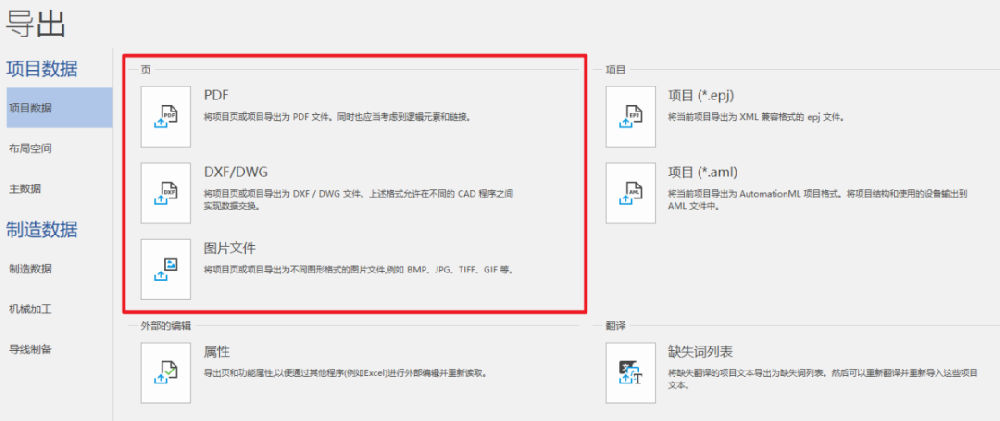
Task: Click the DXF/DWG export icon
Action: pos(166,193)
